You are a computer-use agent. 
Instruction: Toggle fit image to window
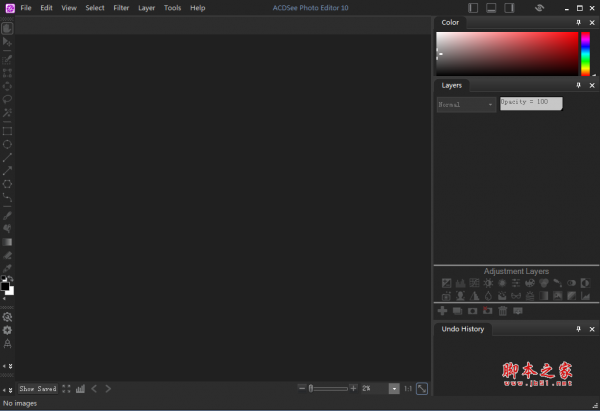pos(422,389)
